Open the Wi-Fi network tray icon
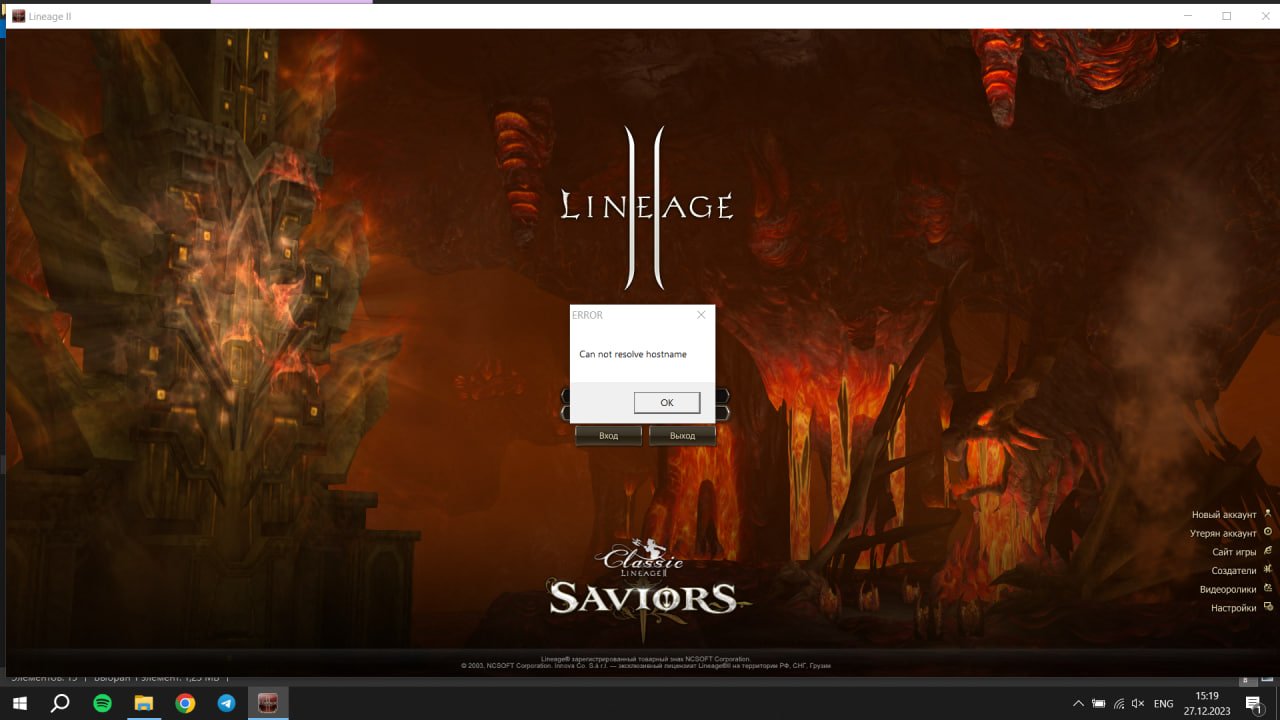 point(1119,704)
